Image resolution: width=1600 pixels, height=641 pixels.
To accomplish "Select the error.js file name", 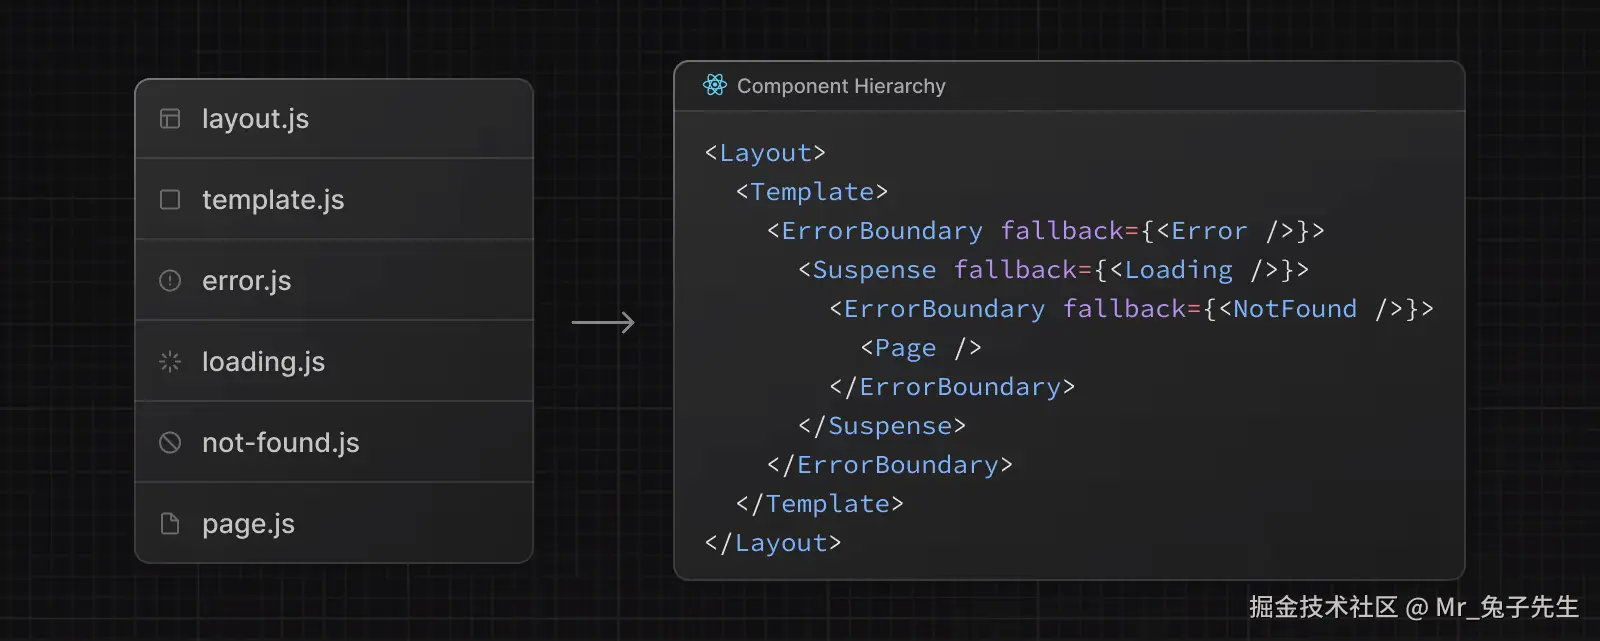I will coord(246,281).
